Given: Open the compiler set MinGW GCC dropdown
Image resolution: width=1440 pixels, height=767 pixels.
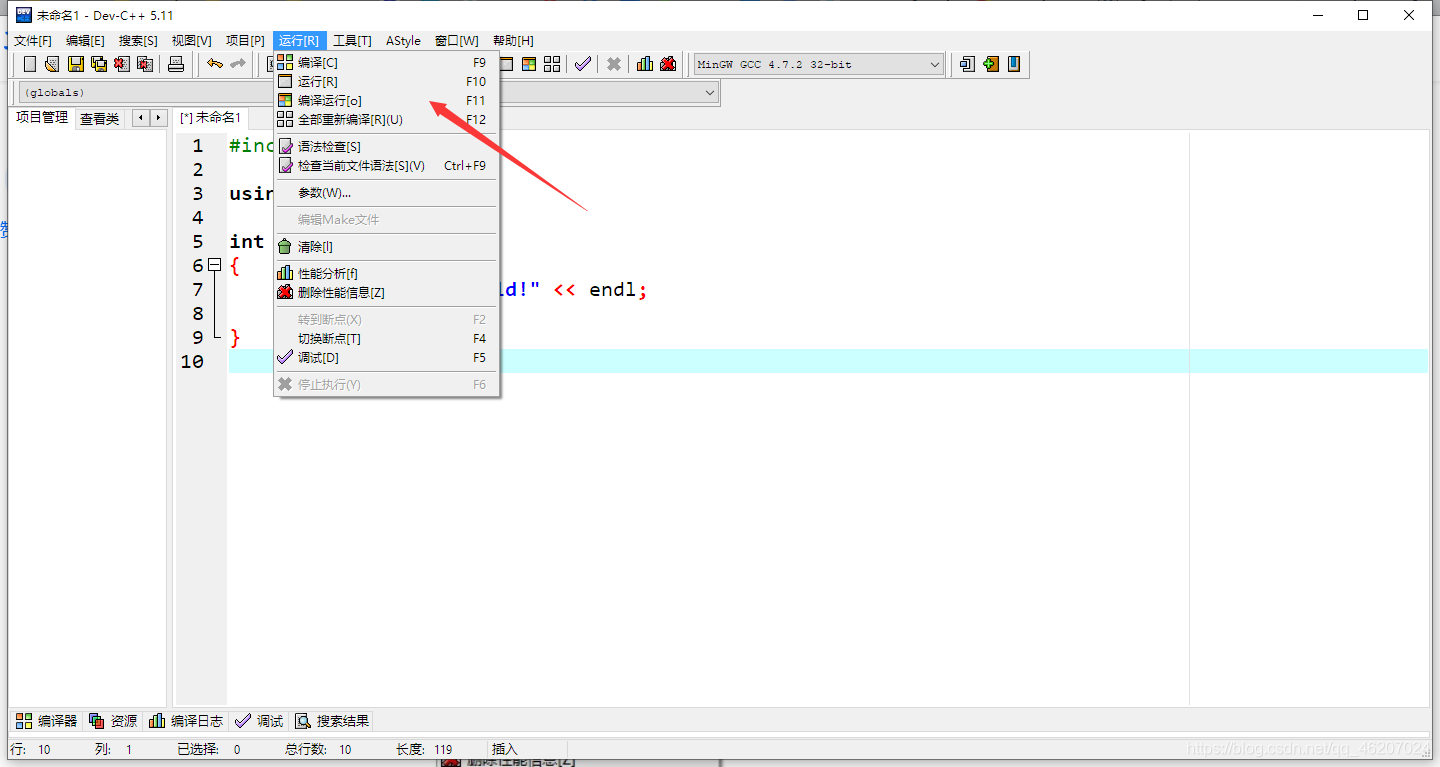Looking at the screenshot, I should tap(819, 64).
